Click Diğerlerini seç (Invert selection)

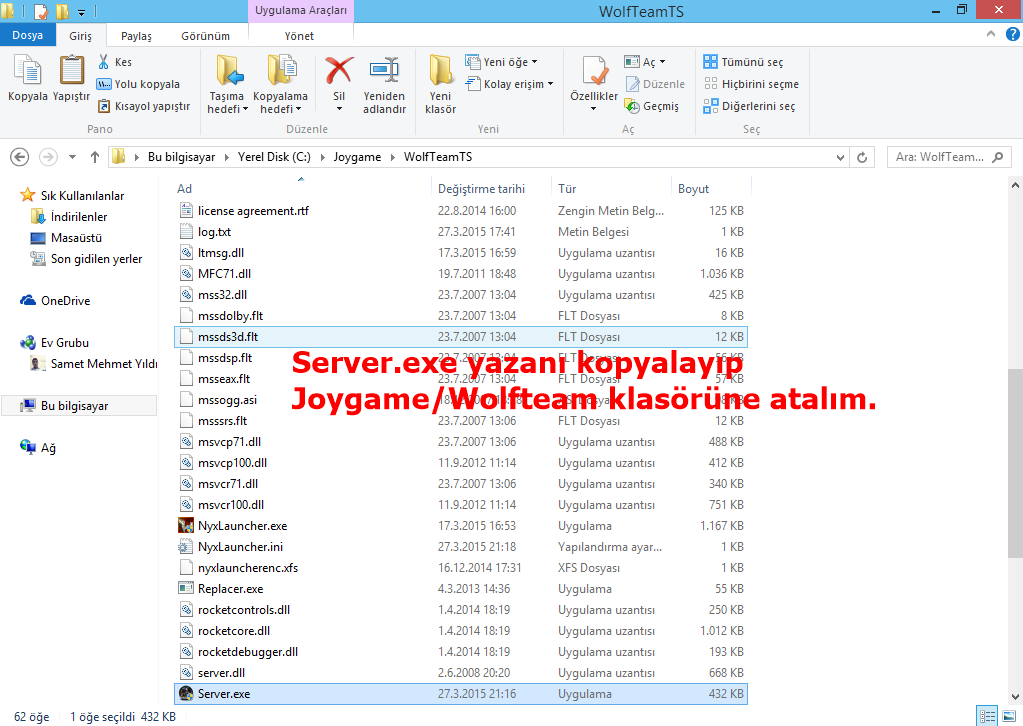point(749,106)
